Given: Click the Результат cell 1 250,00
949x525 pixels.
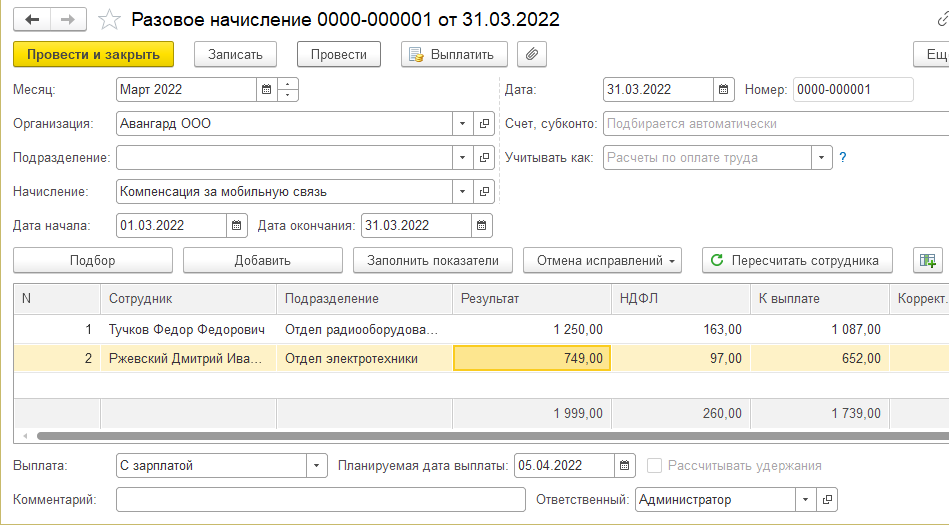Looking at the screenshot, I should [532, 329].
